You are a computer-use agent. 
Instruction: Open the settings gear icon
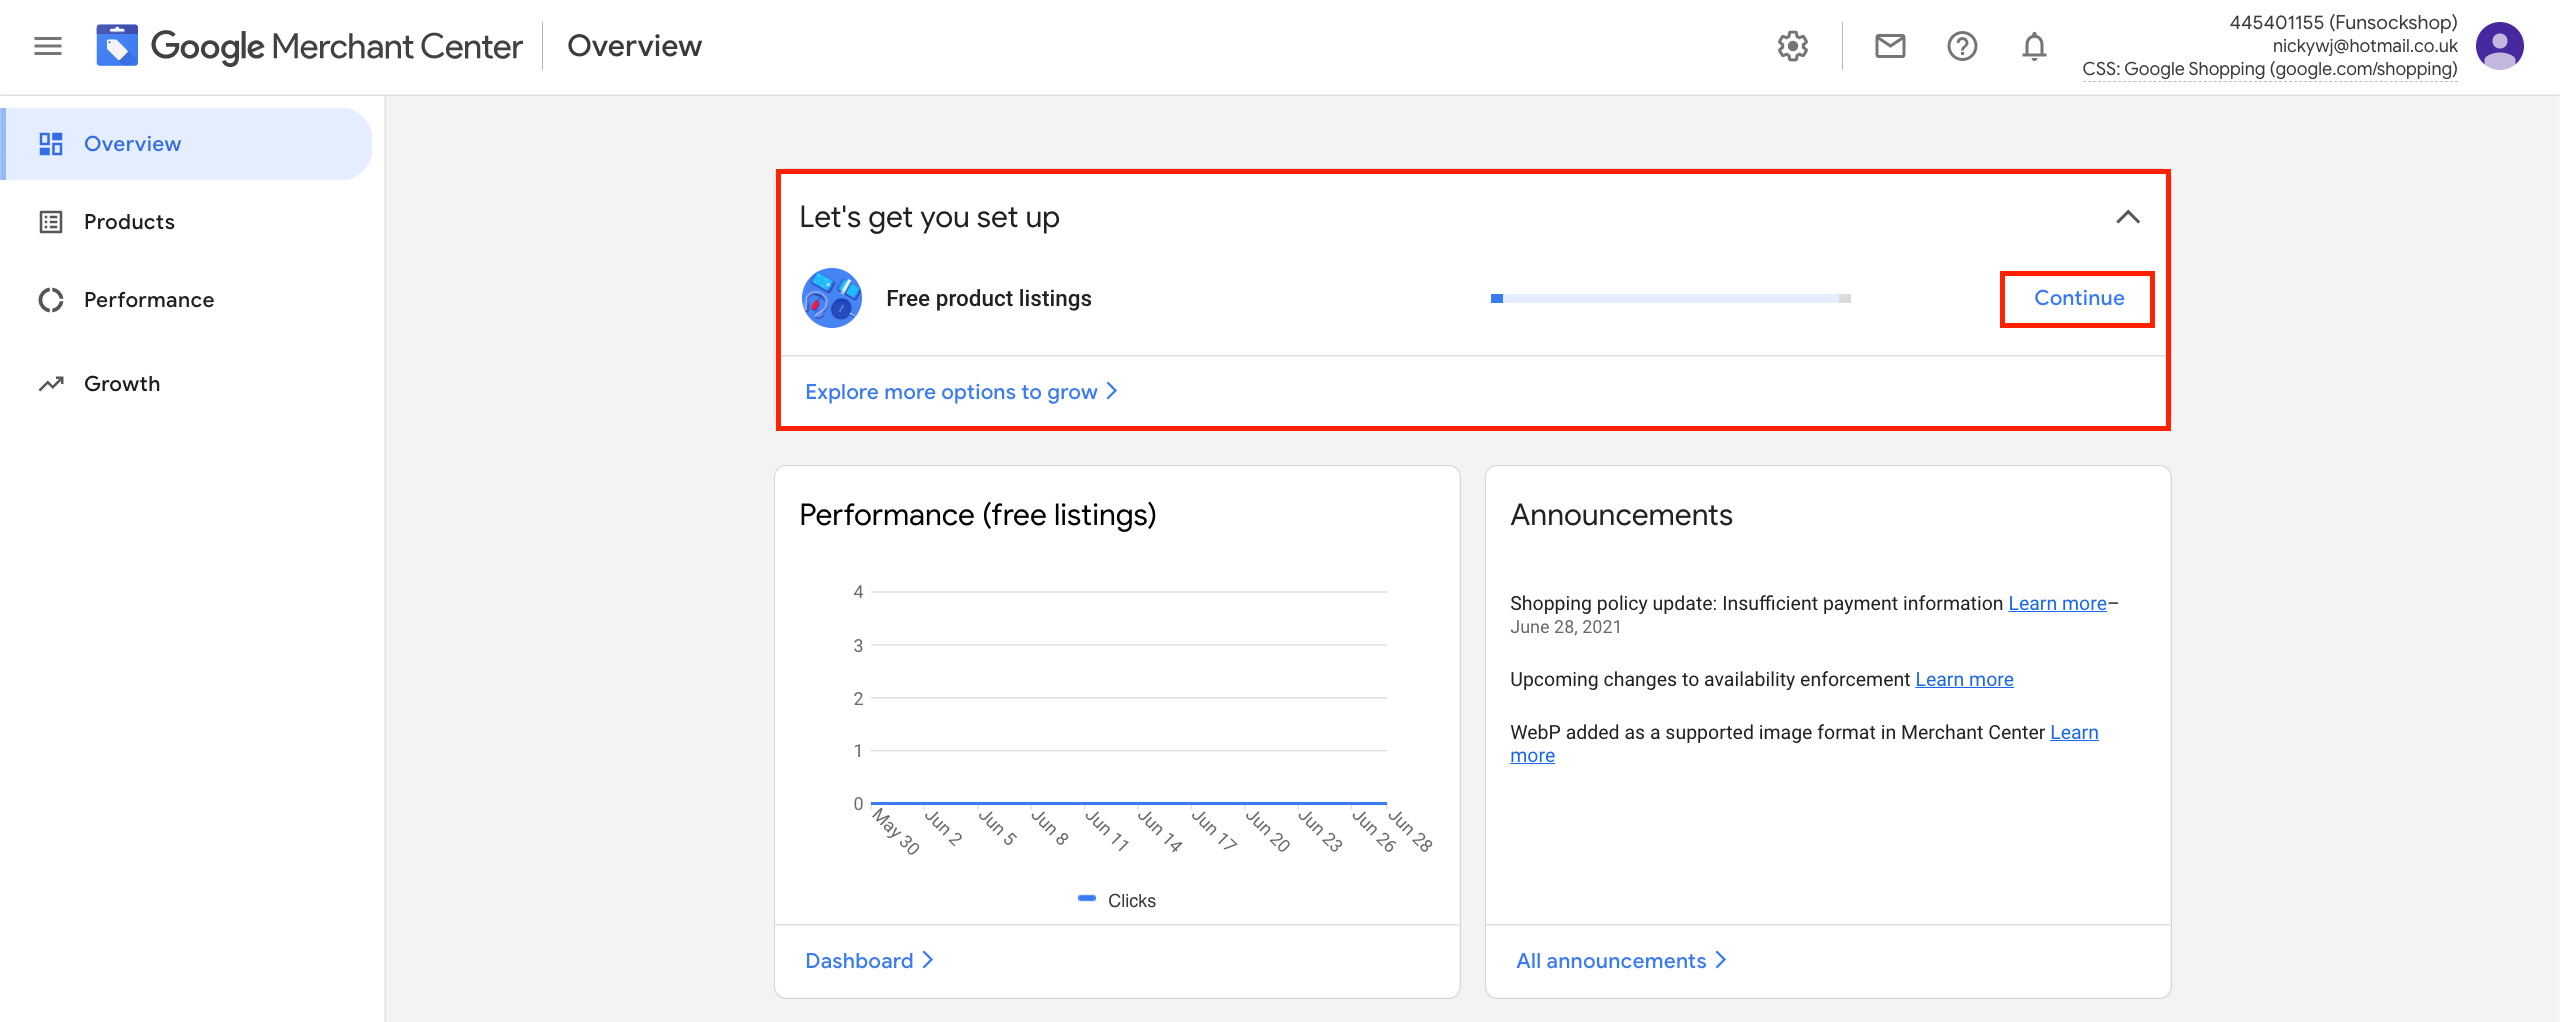pyautogui.click(x=1792, y=46)
